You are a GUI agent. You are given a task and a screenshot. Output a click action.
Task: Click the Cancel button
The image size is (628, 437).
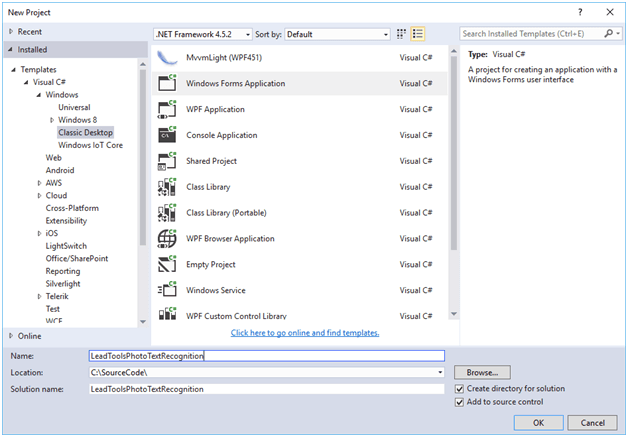pyautogui.click(x=592, y=423)
